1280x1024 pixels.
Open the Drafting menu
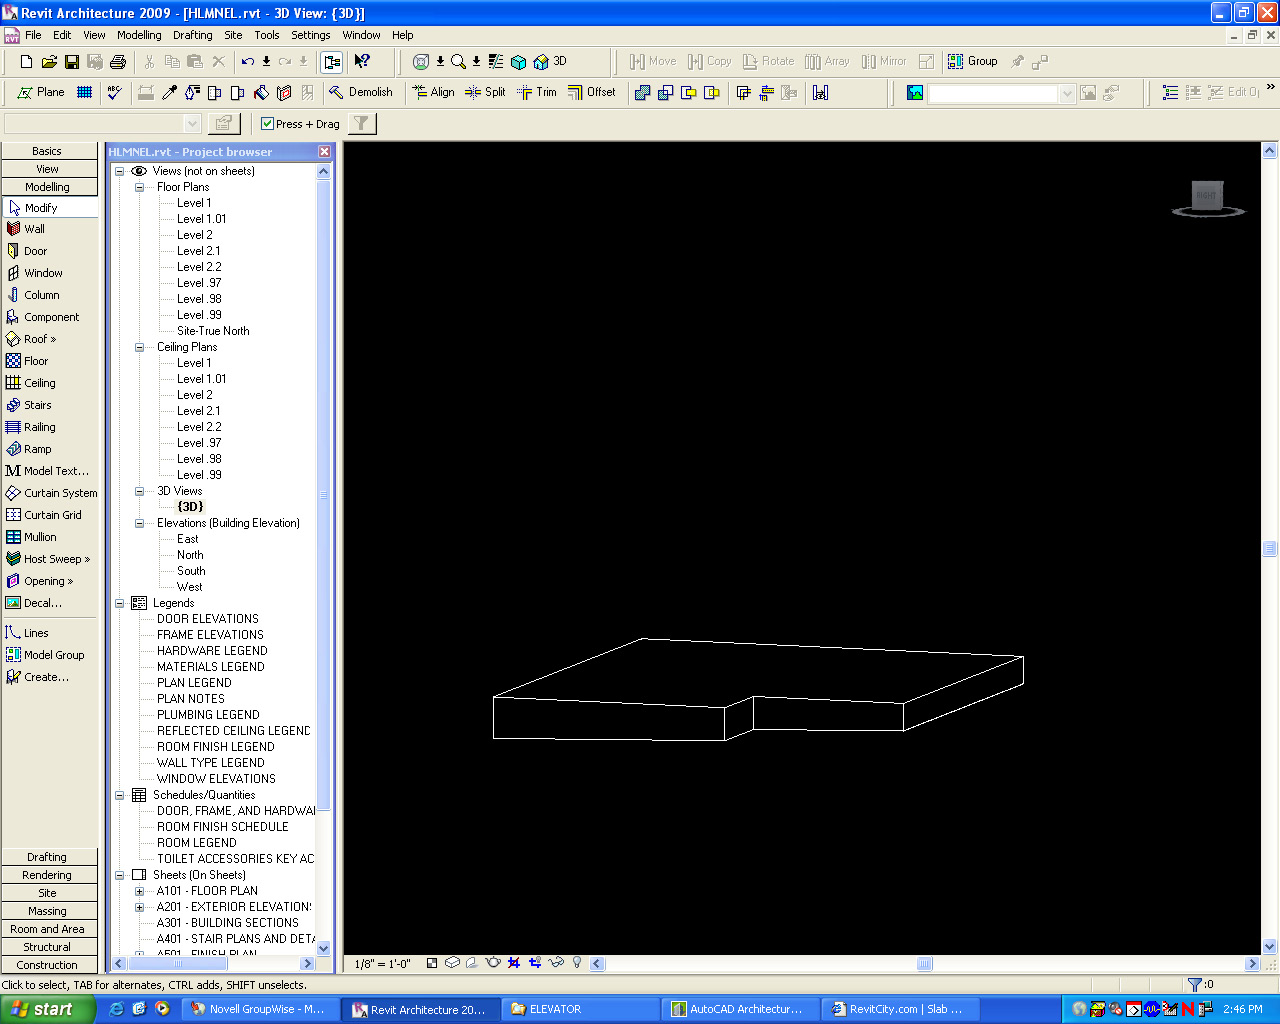(x=192, y=35)
